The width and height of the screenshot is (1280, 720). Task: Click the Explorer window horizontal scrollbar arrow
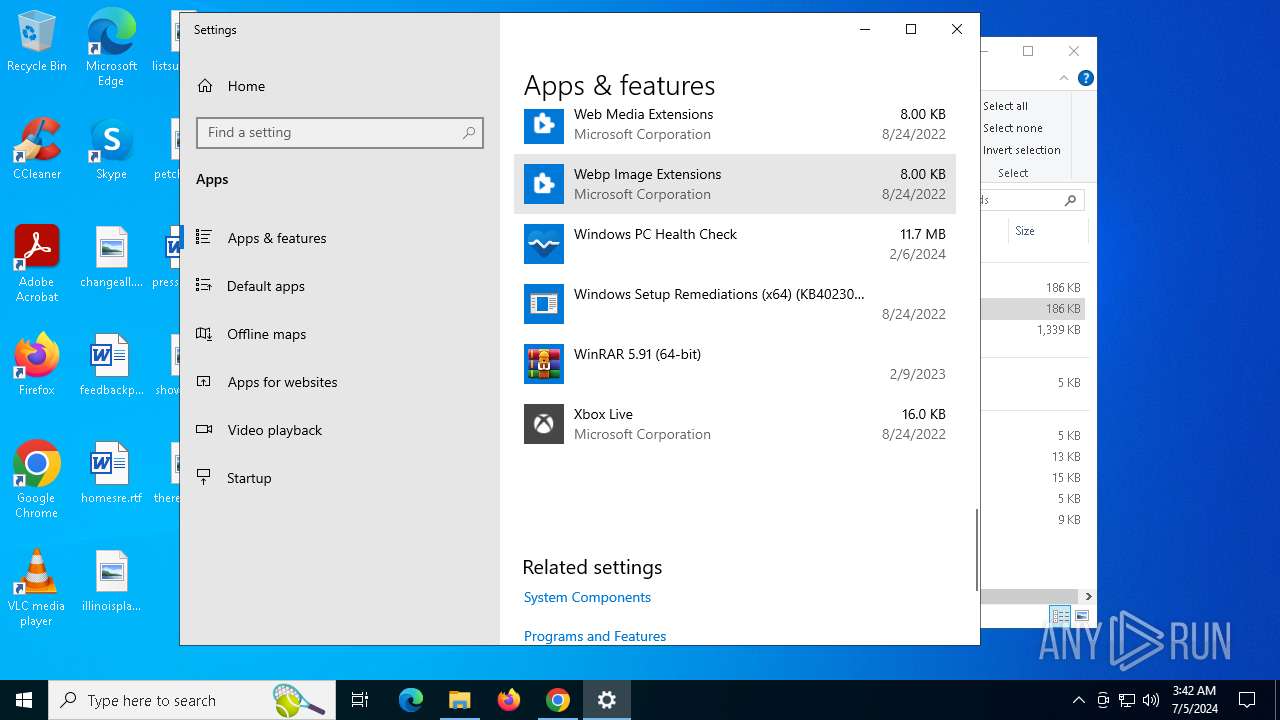(x=1088, y=596)
